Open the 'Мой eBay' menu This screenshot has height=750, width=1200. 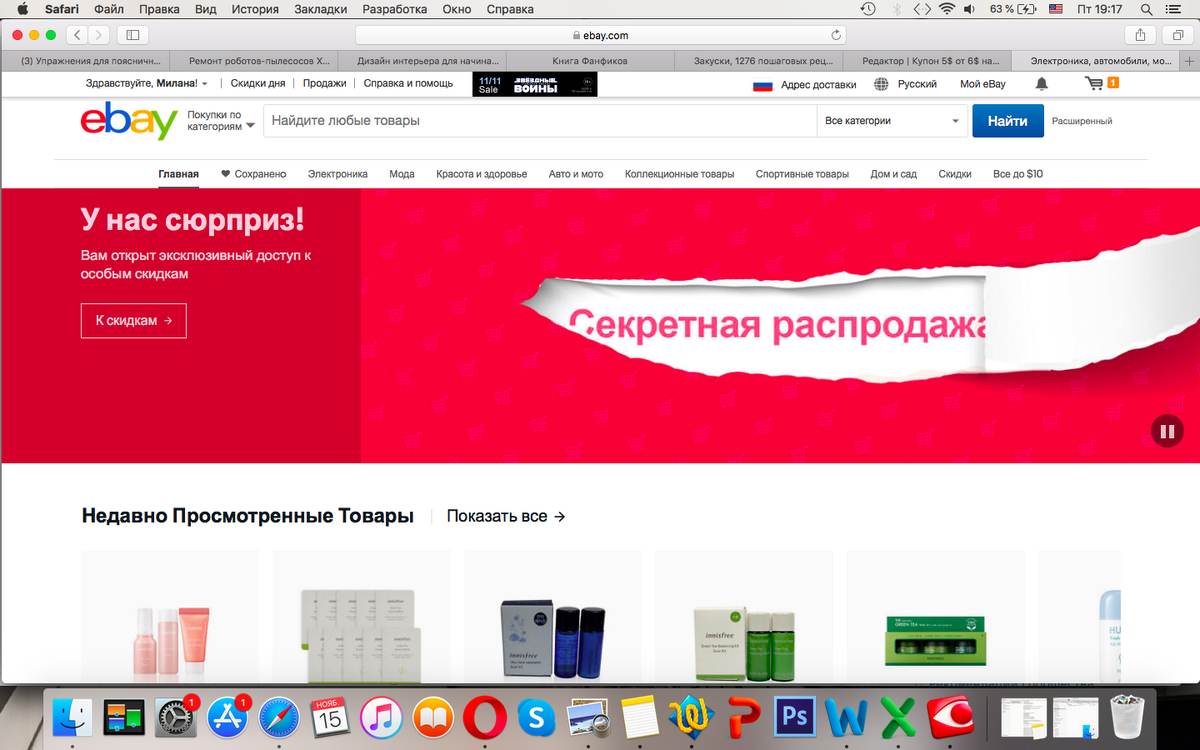(983, 84)
